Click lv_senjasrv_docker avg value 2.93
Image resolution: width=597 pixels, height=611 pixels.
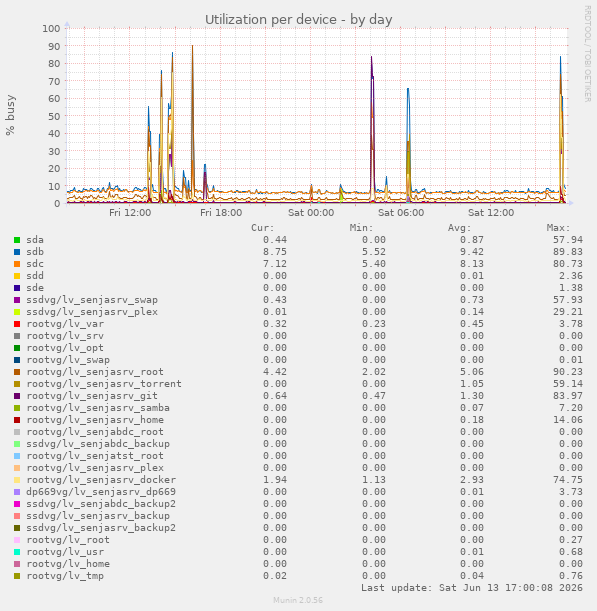(472, 480)
